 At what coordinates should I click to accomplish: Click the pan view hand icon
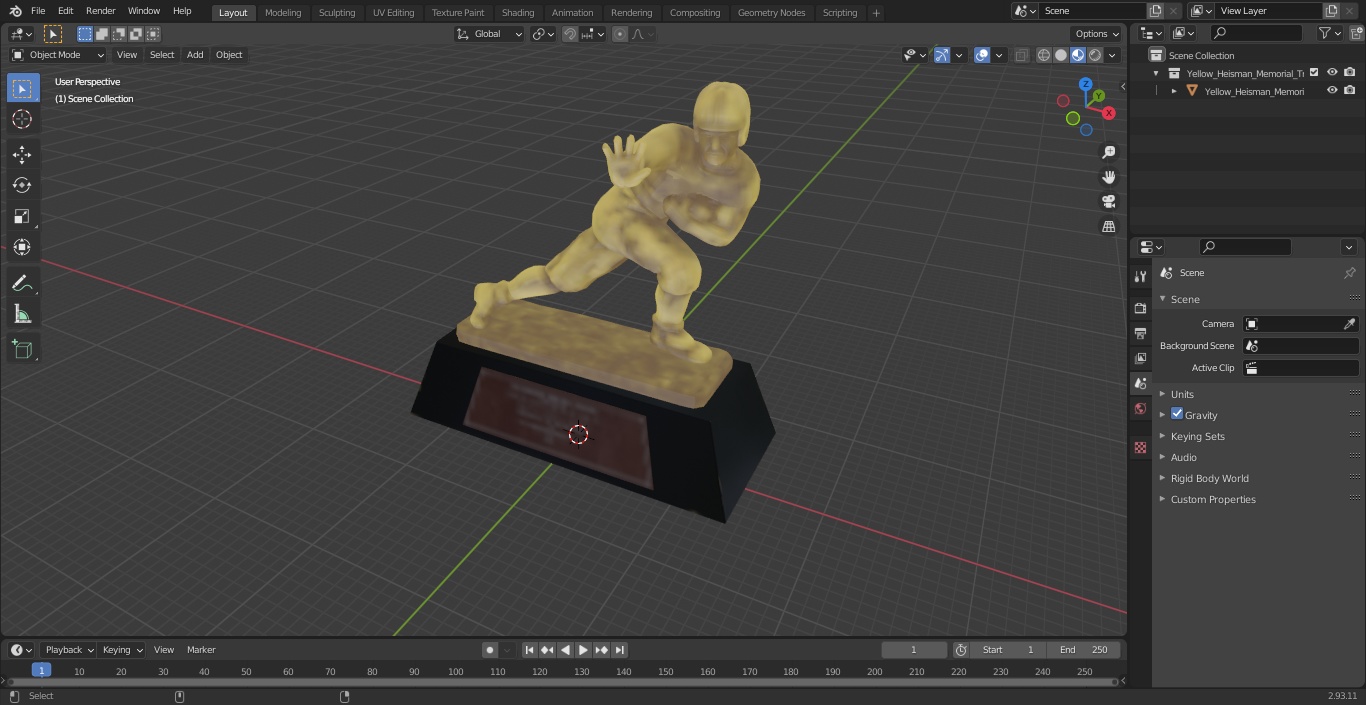1108,177
